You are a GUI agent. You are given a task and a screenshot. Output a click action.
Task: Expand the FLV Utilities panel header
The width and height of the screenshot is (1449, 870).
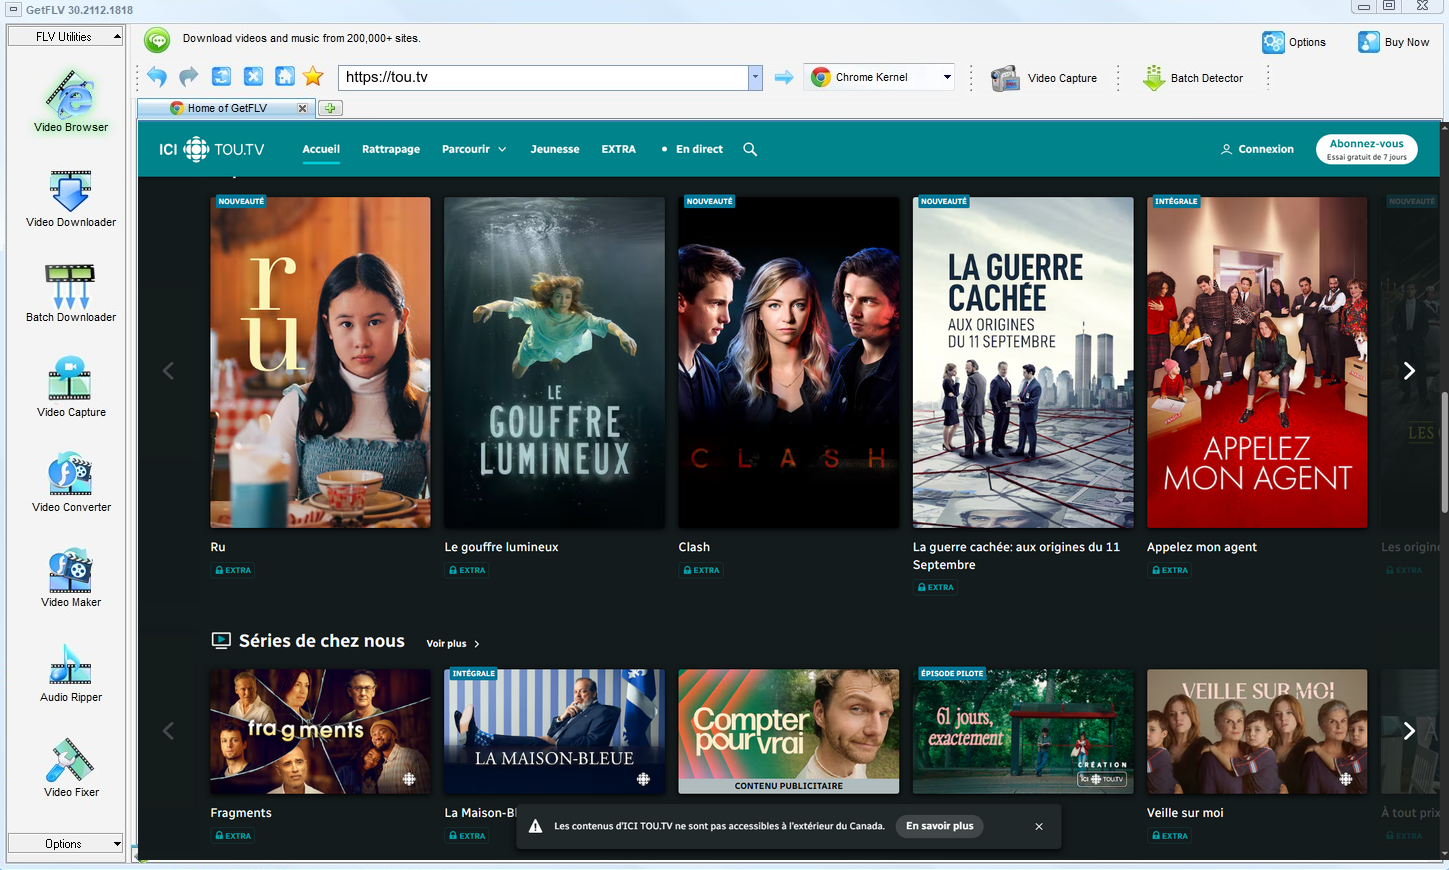[x=65, y=37]
